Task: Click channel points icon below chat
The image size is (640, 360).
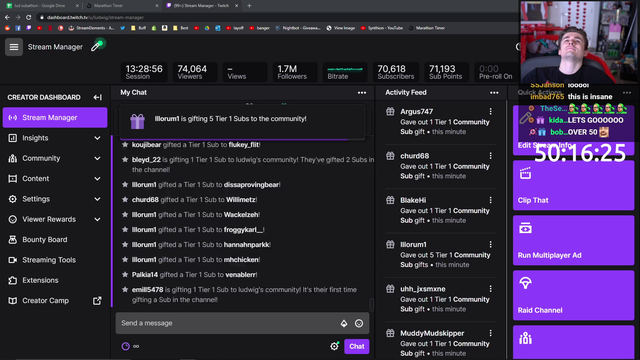Action: pyautogui.click(x=126, y=347)
